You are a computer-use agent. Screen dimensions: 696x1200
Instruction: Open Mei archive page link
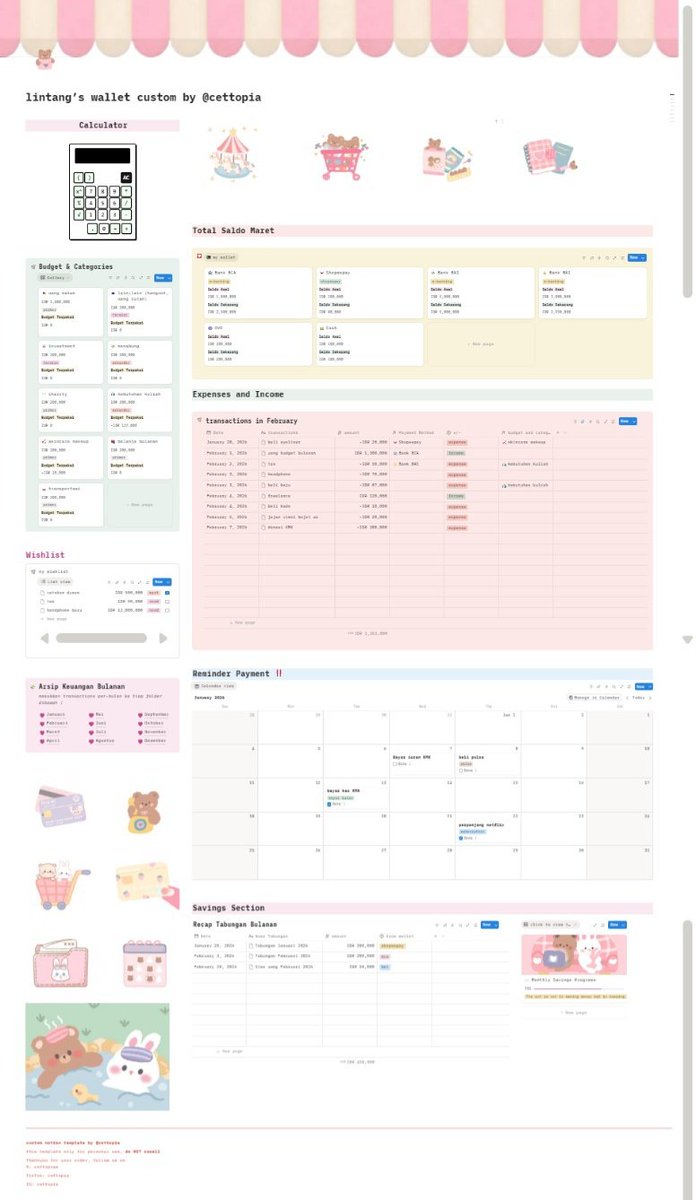(96, 715)
